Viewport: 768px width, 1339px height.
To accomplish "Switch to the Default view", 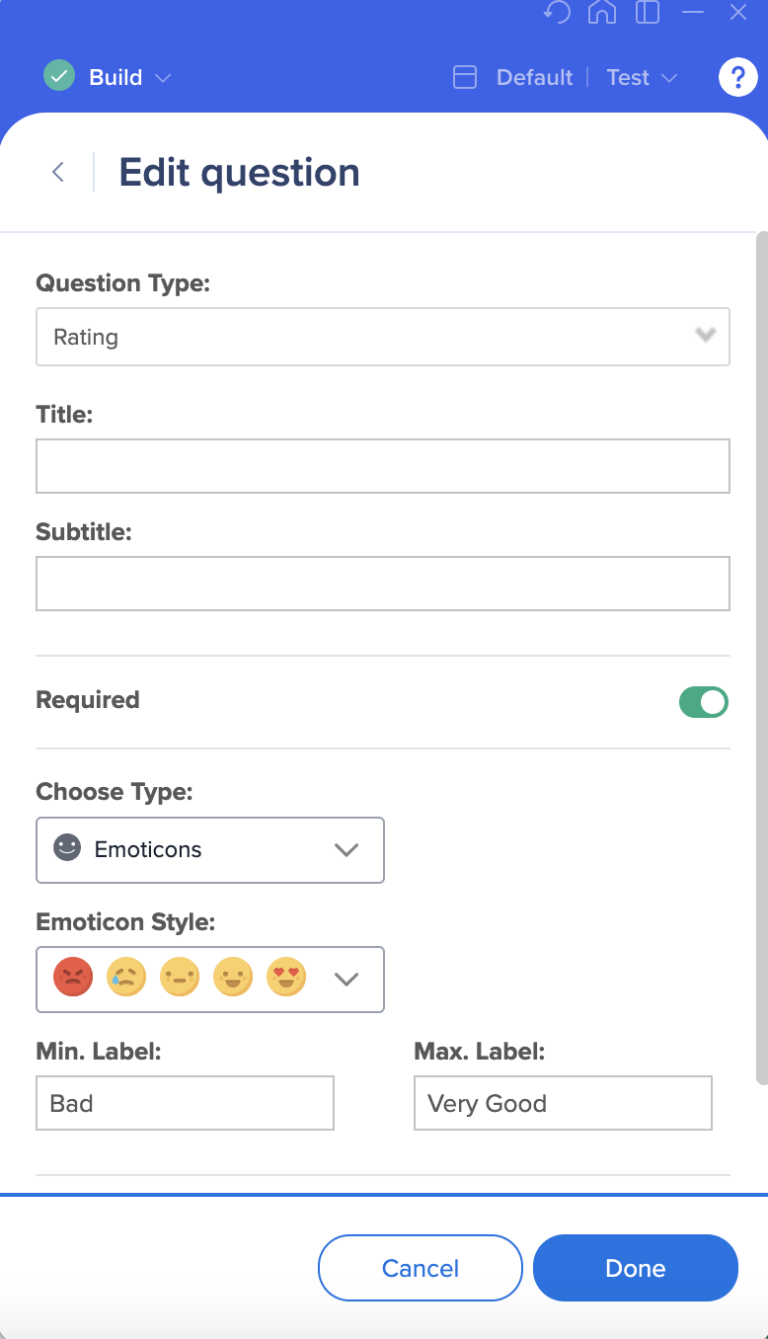I will click(x=534, y=77).
